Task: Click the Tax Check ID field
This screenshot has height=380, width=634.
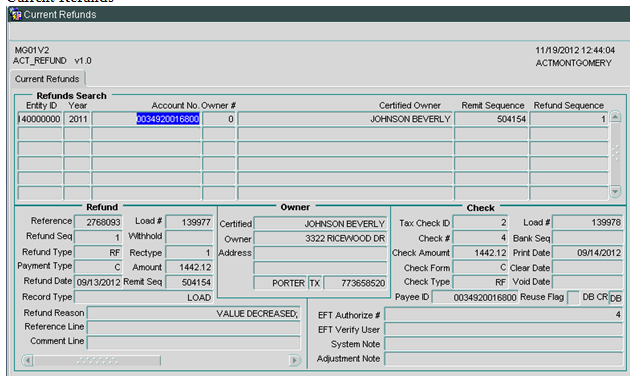Action: pos(480,222)
